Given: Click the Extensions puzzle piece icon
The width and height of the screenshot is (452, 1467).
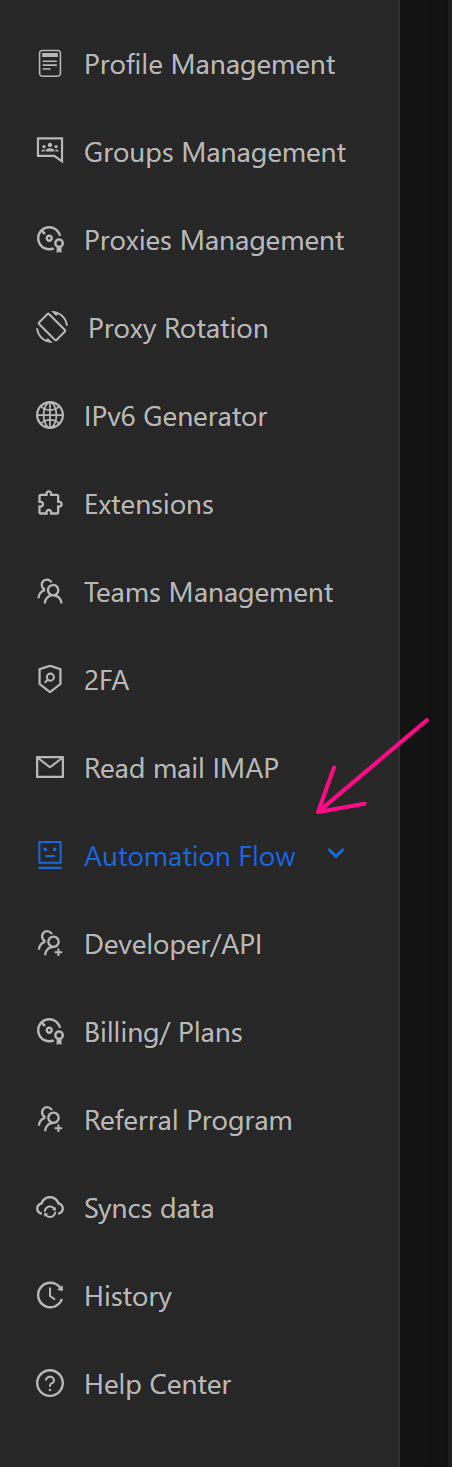Looking at the screenshot, I should [49, 504].
